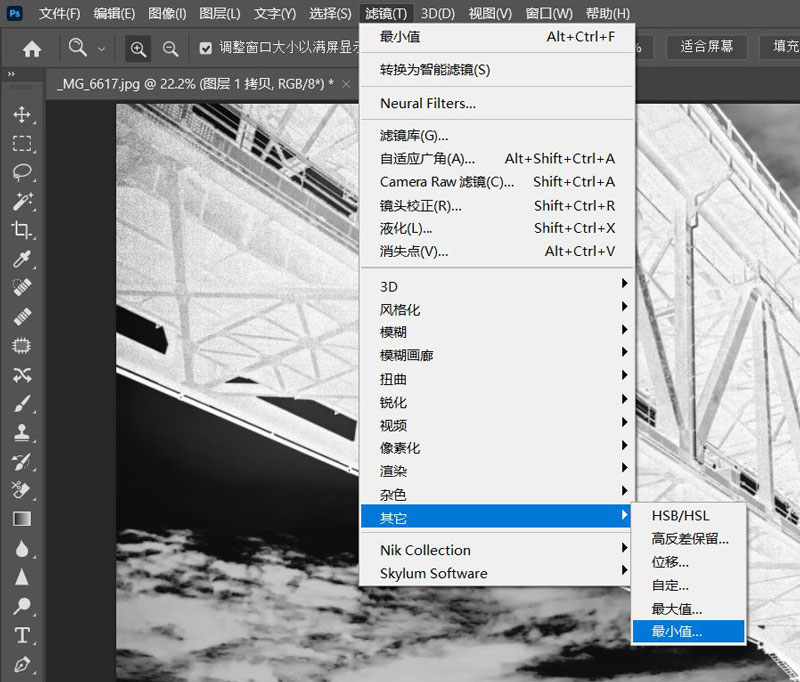Select the Blur drop tool
The width and height of the screenshot is (800, 682).
[x=22, y=548]
